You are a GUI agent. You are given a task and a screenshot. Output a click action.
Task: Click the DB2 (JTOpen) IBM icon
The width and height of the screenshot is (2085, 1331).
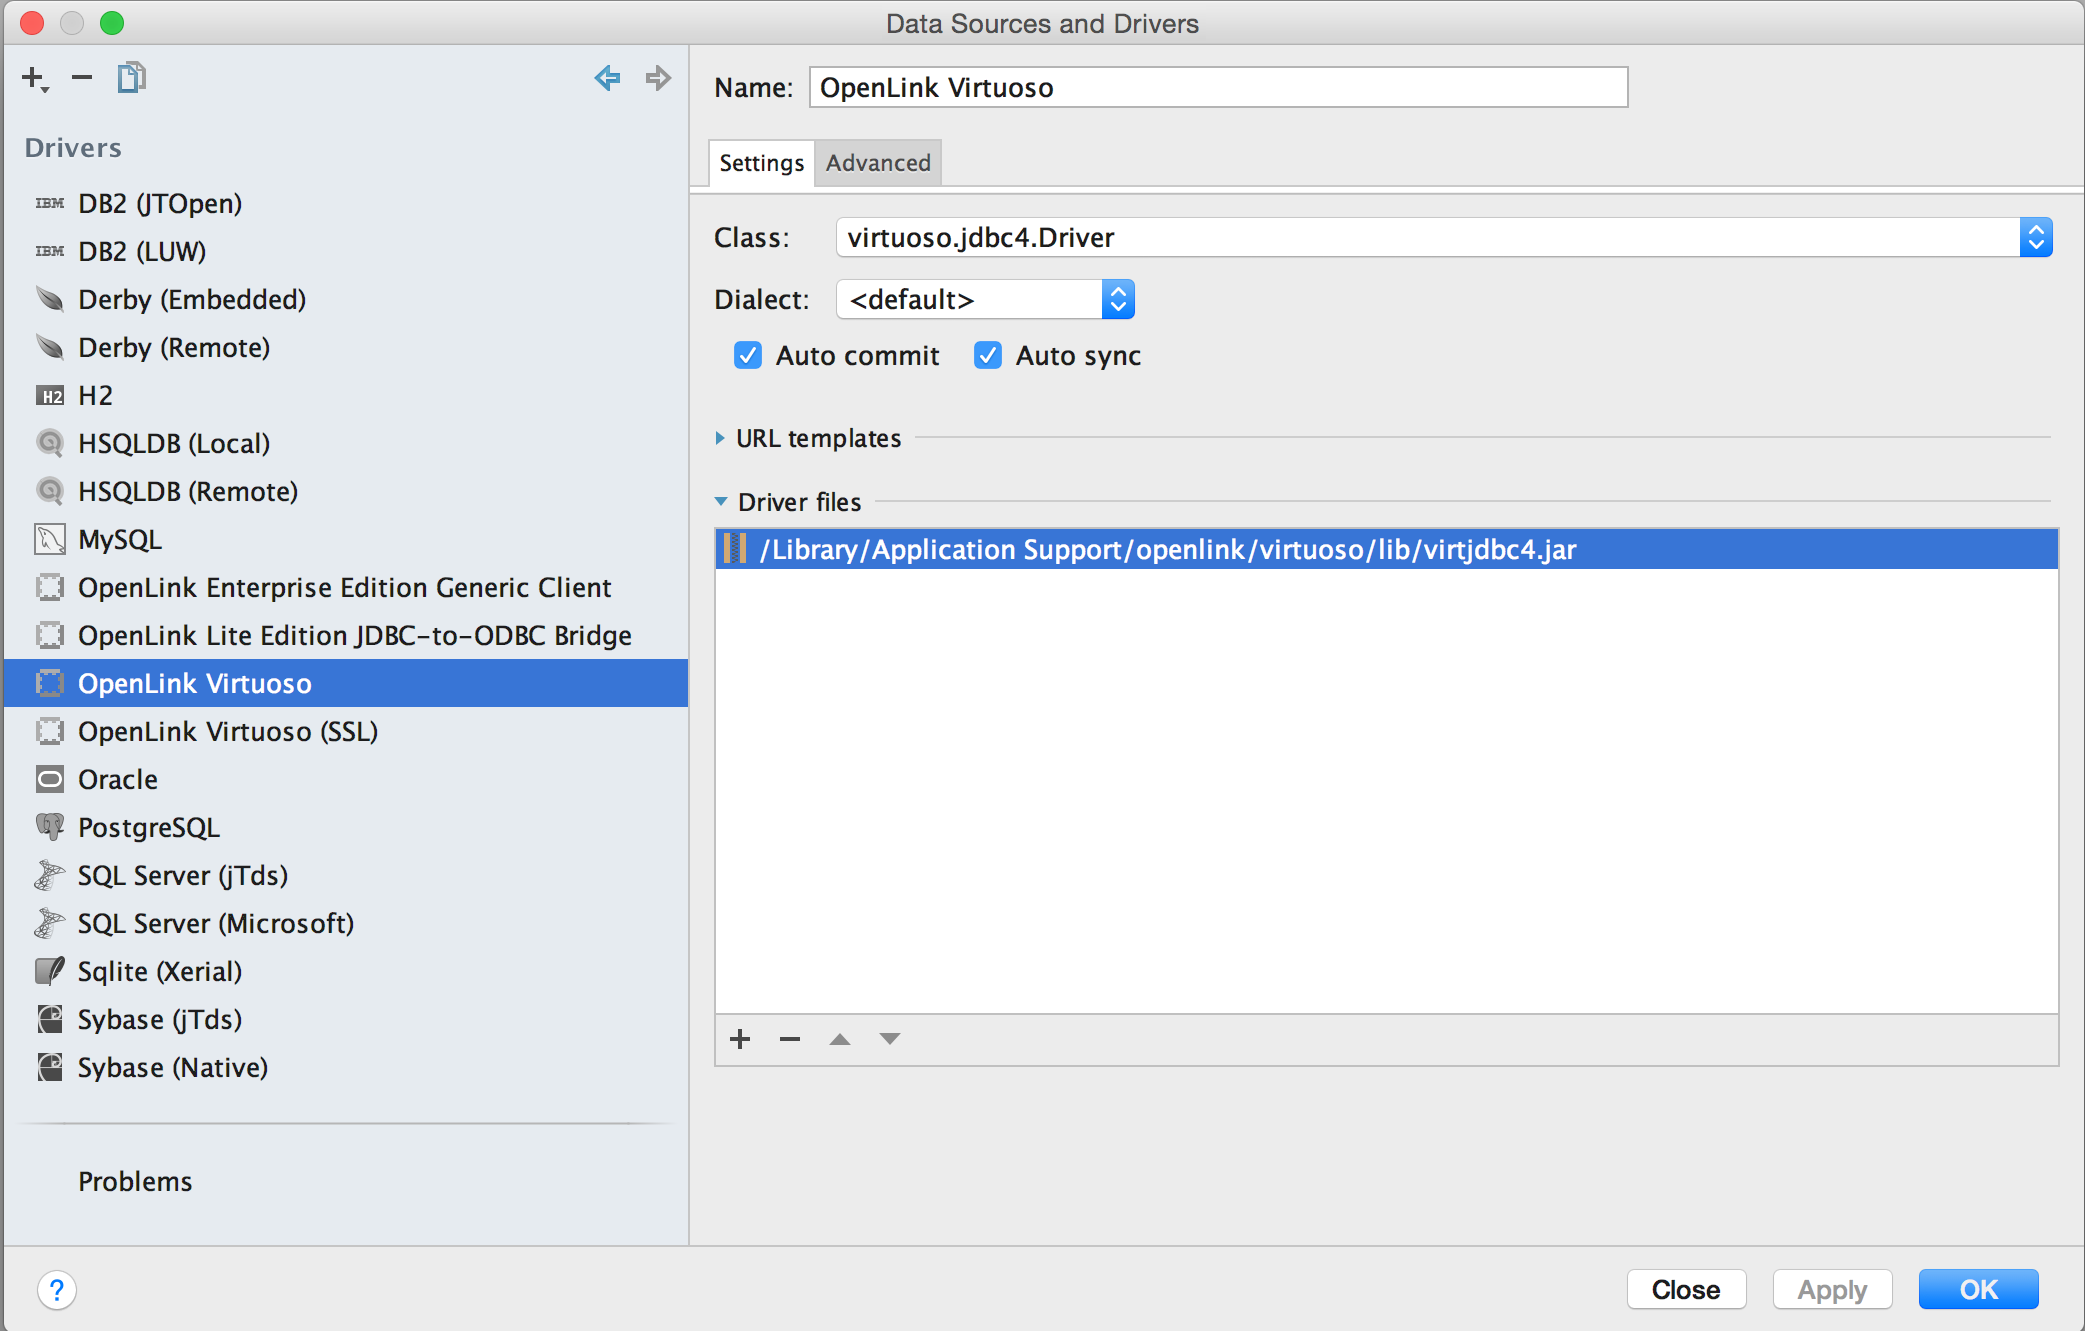point(50,203)
